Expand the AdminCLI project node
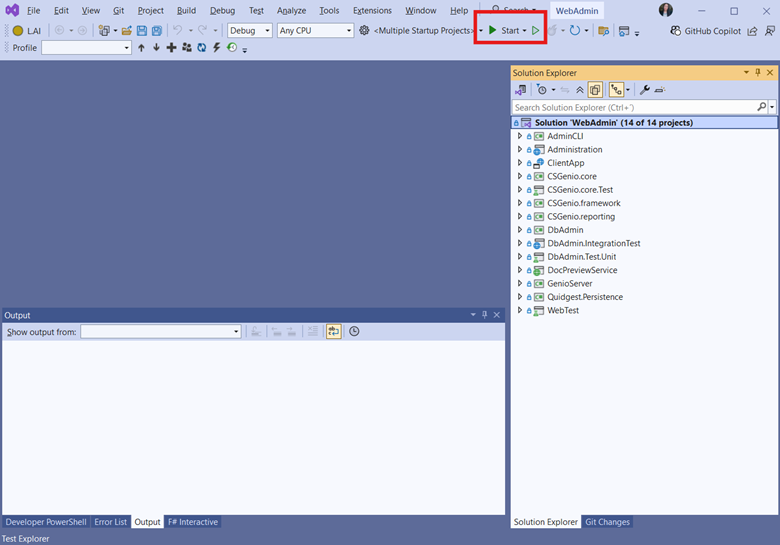The image size is (780, 545). click(x=519, y=136)
